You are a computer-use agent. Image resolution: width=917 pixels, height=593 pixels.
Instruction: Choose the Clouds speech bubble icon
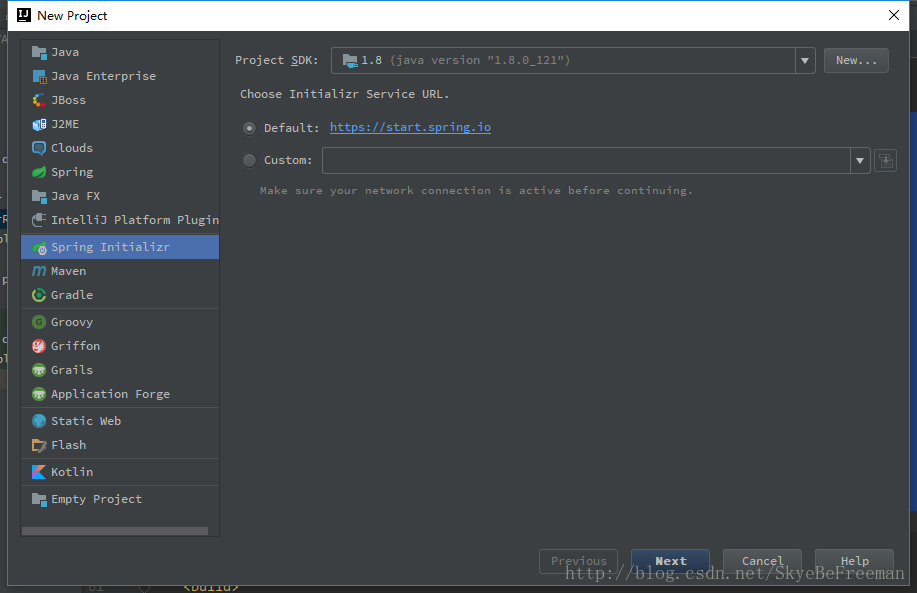(39, 148)
